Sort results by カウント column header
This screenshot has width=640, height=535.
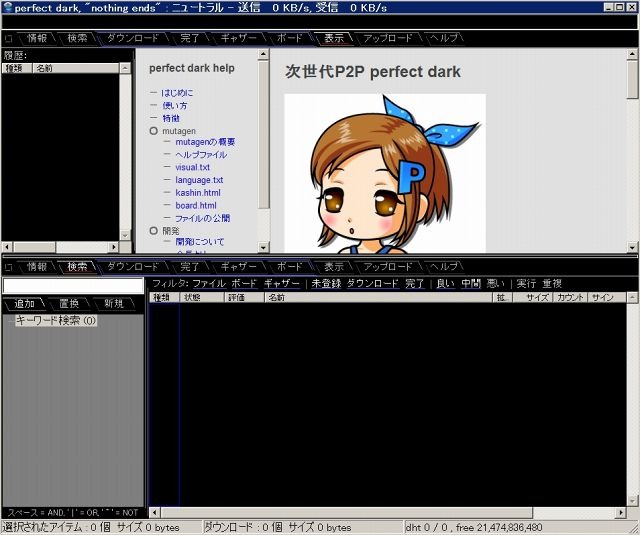tap(570, 297)
